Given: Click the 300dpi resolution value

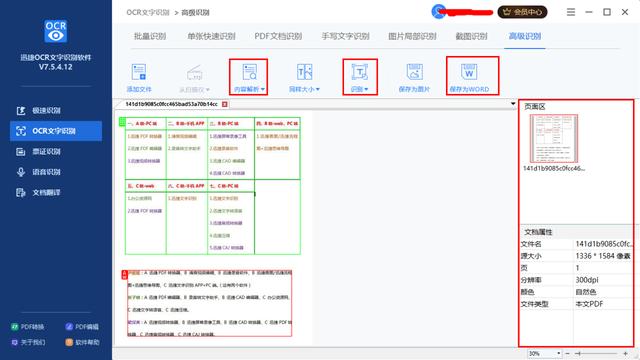Looking at the screenshot, I should point(587,280).
